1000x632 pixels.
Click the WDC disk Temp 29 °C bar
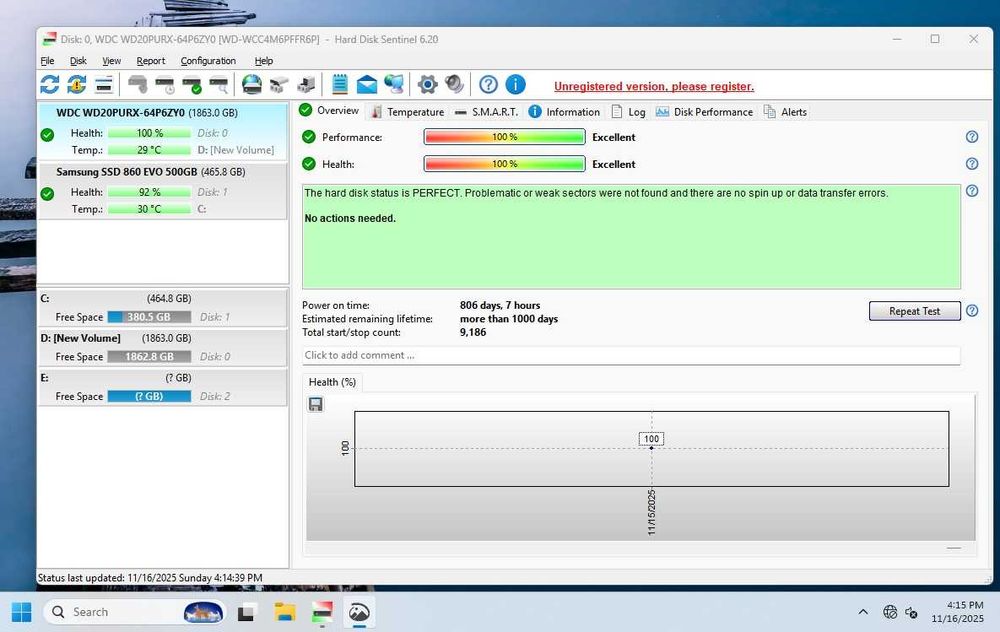pos(149,150)
